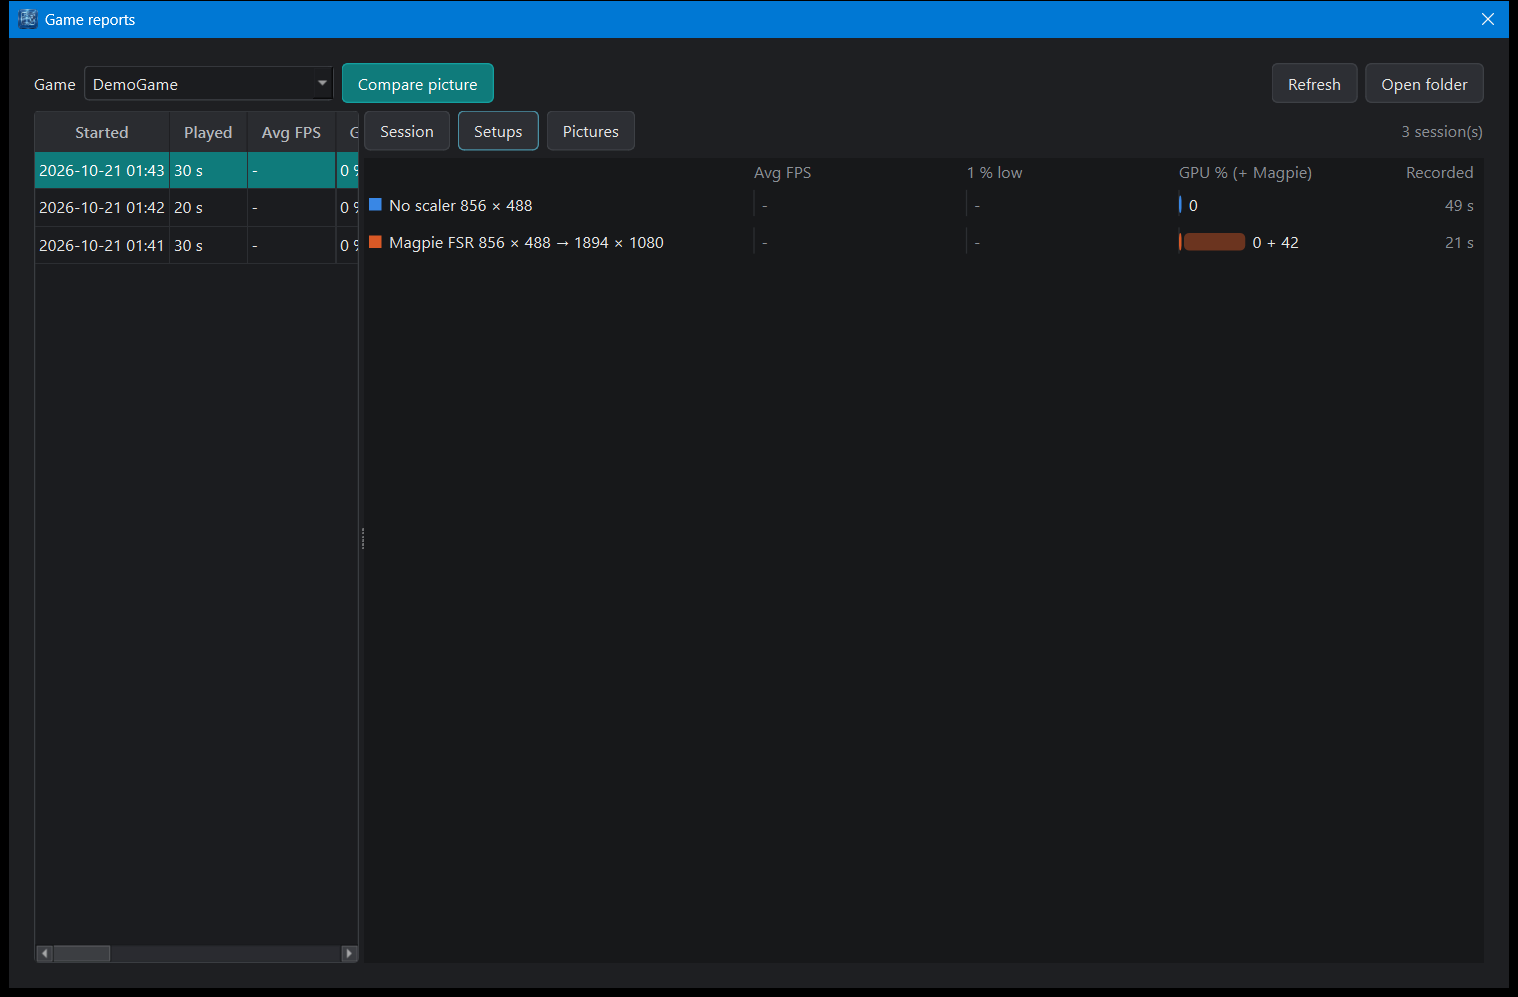Click the Refresh button

[x=1314, y=84]
